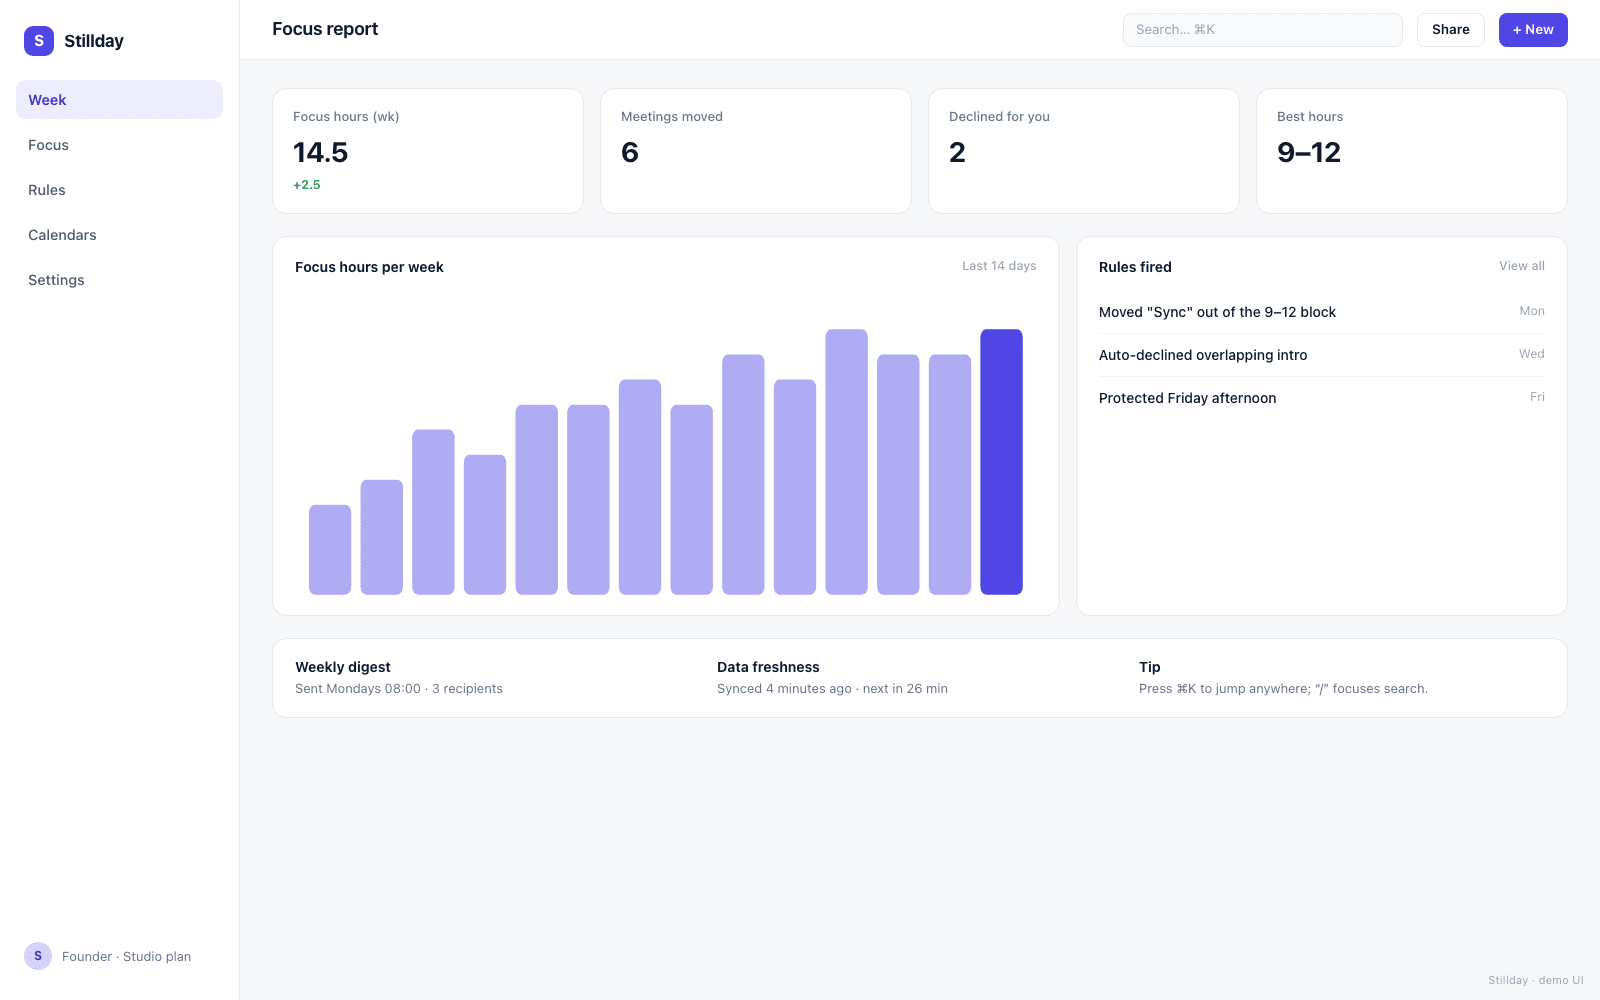Create a new item with + New
Screen dimensions: 1600x1000
pos(1533,30)
